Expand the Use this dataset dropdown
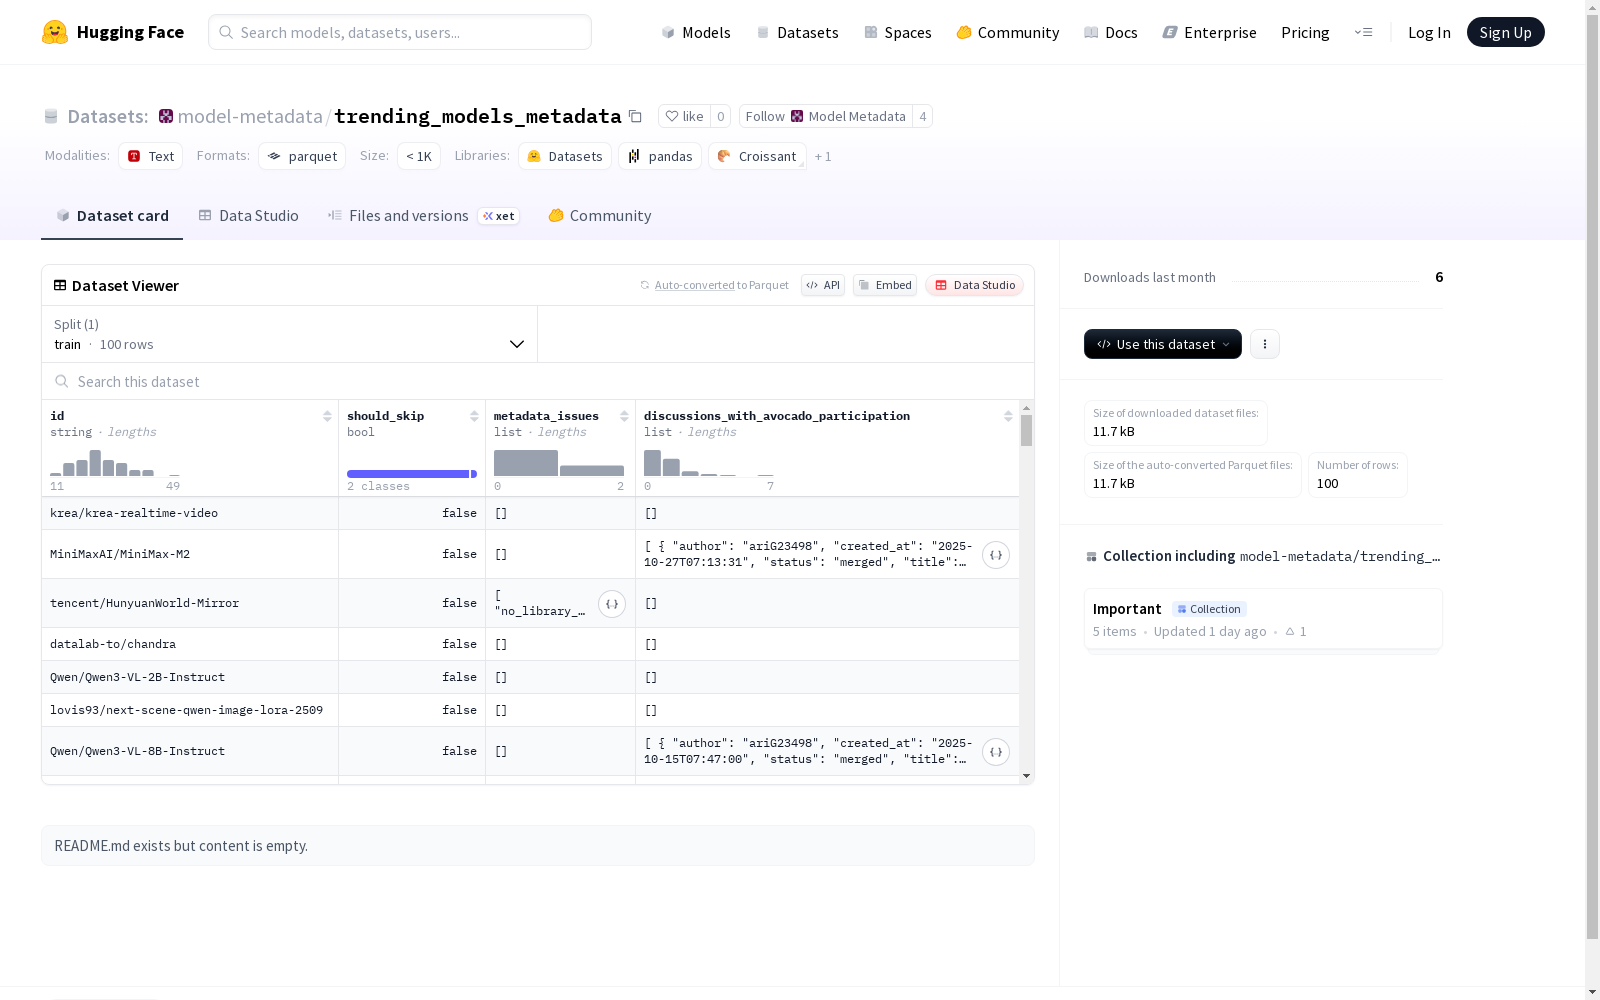Image resolution: width=1600 pixels, height=1000 pixels. [x=1163, y=344]
